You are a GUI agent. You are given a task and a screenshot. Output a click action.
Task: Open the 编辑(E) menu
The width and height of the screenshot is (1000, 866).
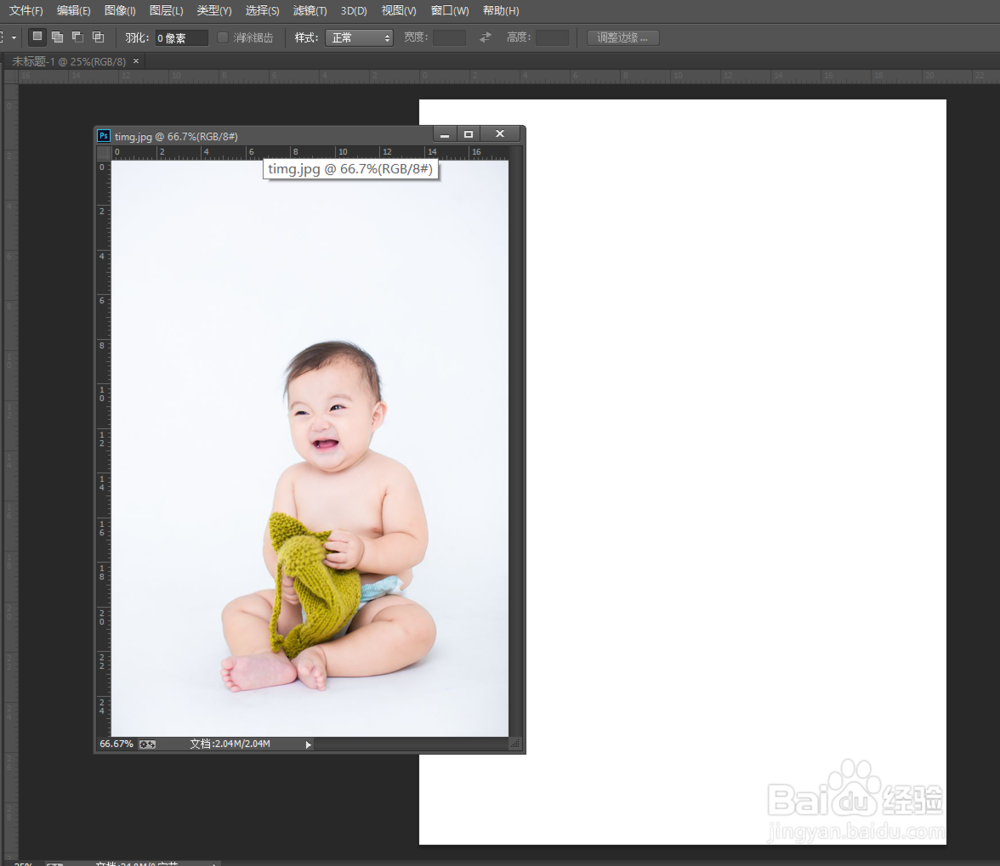point(73,11)
